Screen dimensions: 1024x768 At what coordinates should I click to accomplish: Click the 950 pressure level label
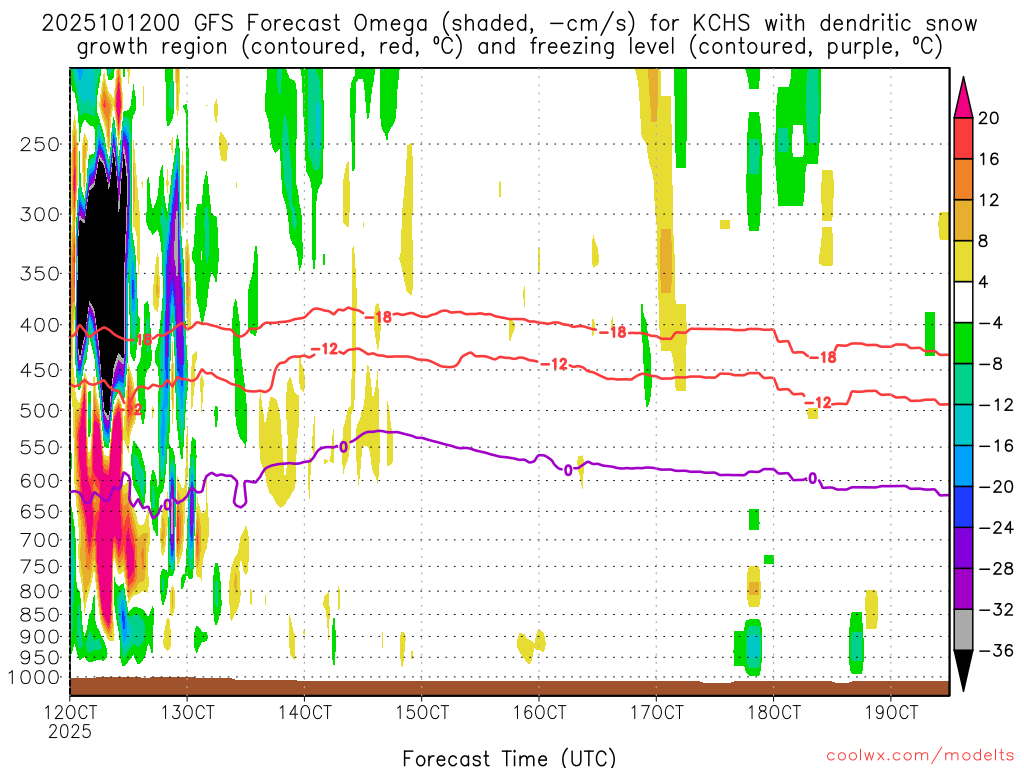[40, 657]
